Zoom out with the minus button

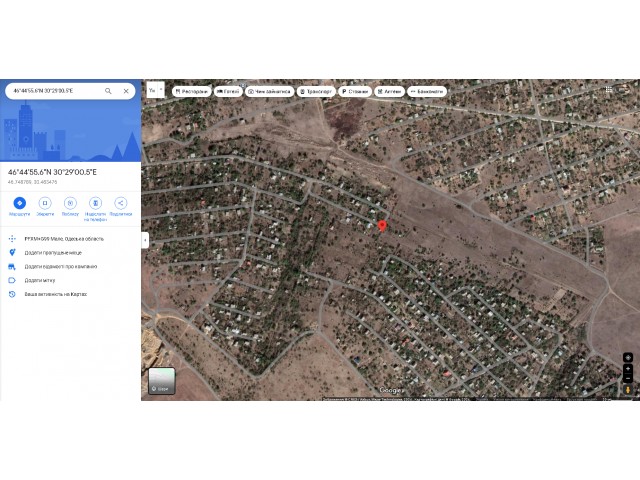pos(628,379)
